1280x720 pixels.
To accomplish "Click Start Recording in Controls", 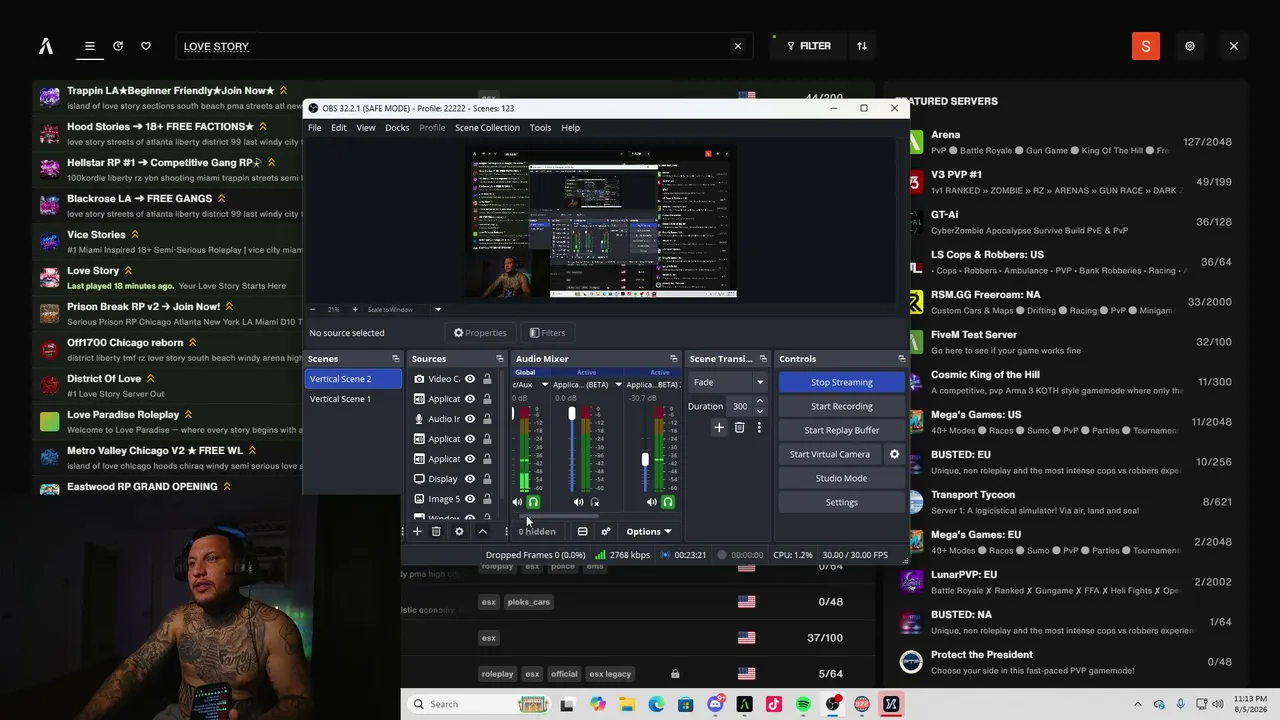I will click(842, 406).
